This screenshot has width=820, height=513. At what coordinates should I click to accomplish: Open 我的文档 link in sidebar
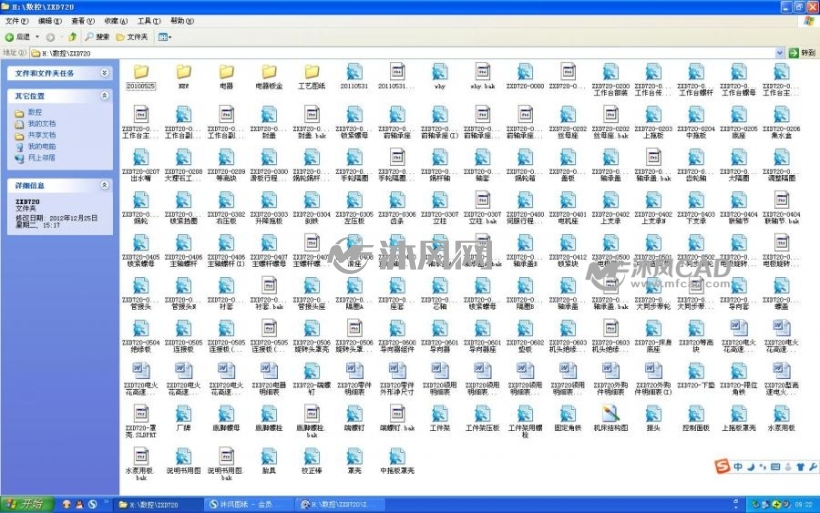point(41,124)
